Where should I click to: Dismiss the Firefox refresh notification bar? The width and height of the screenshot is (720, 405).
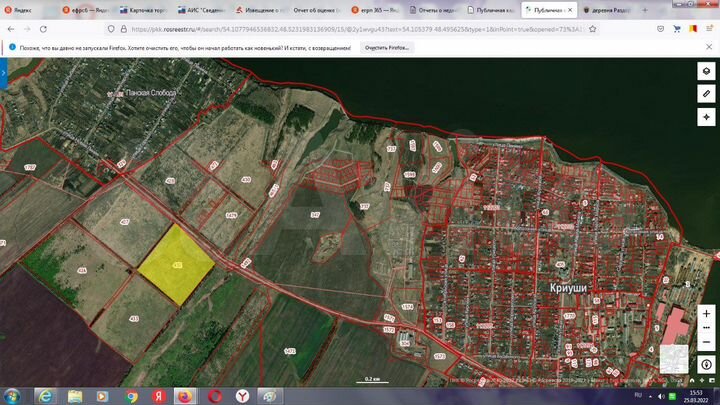pos(710,47)
